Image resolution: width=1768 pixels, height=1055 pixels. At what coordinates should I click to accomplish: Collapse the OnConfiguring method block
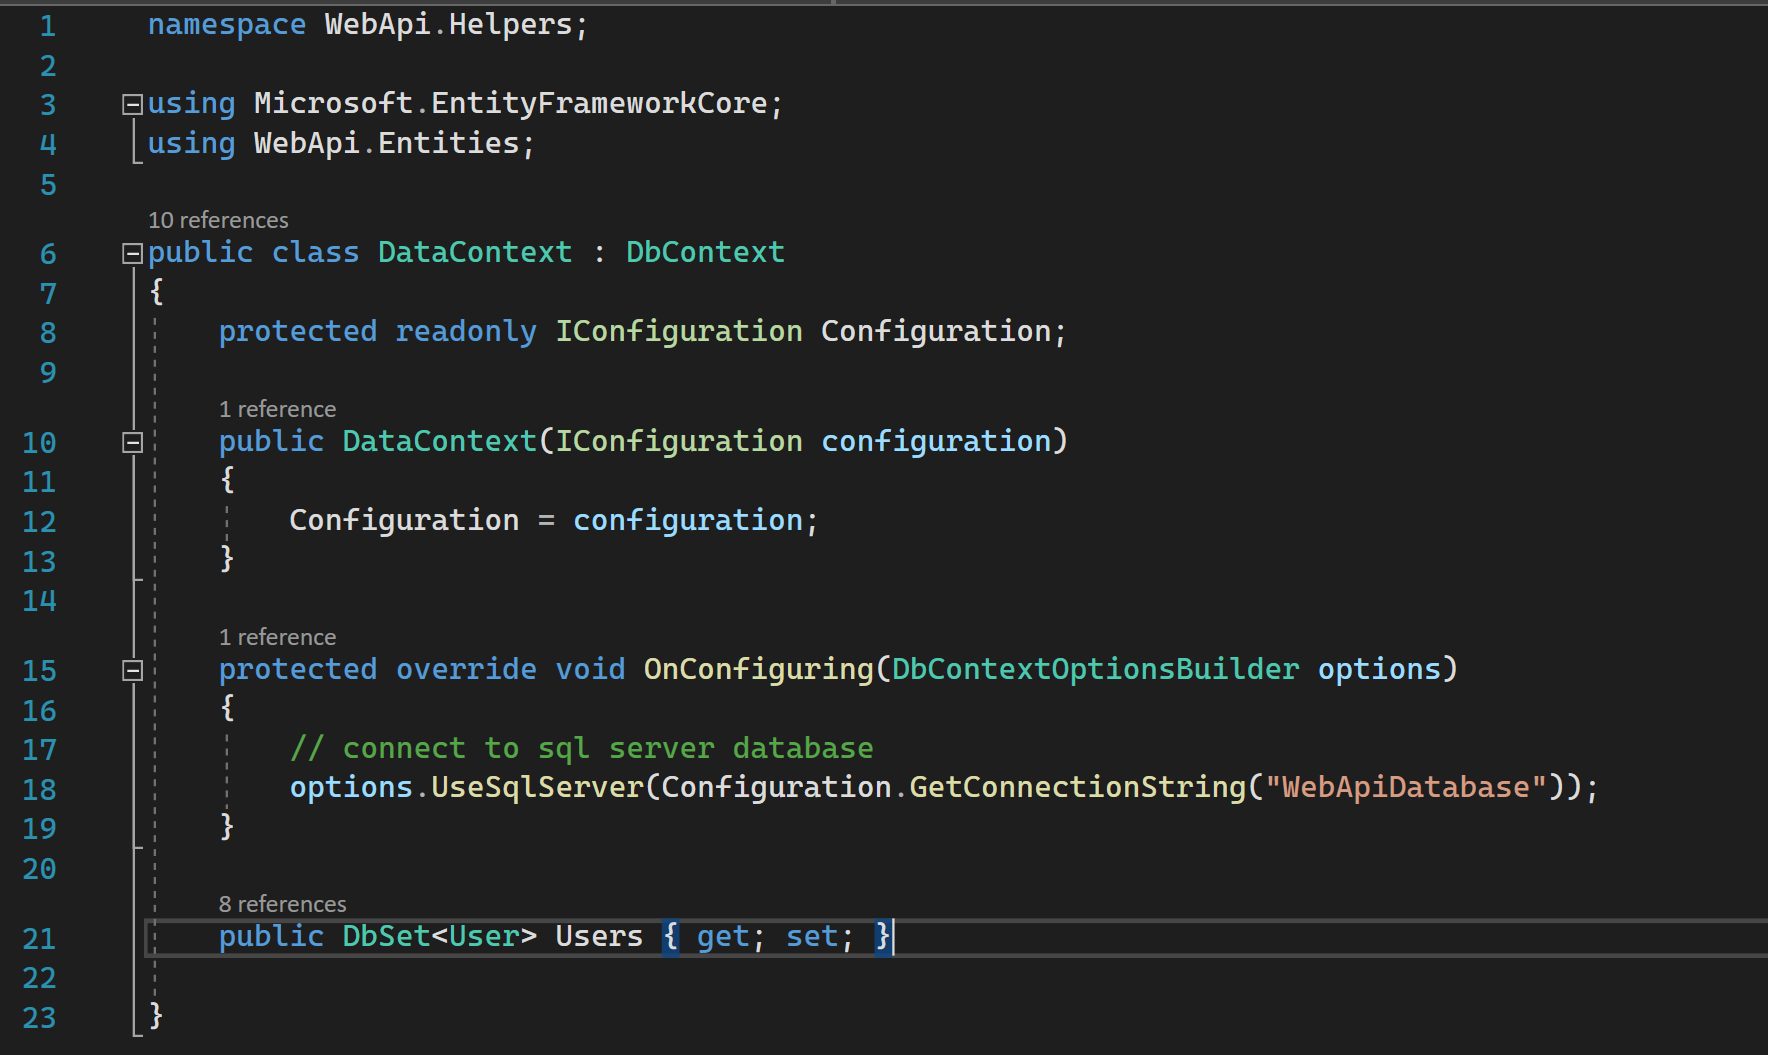pos(132,670)
